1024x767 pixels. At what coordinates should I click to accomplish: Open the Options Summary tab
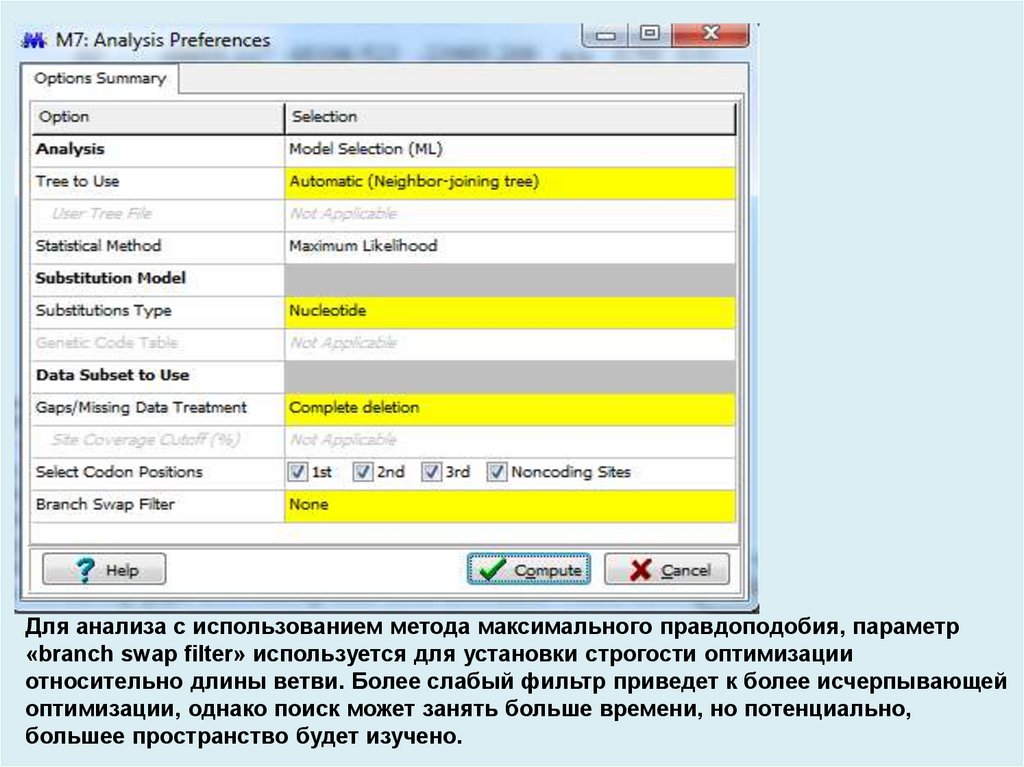pos(100,78)
